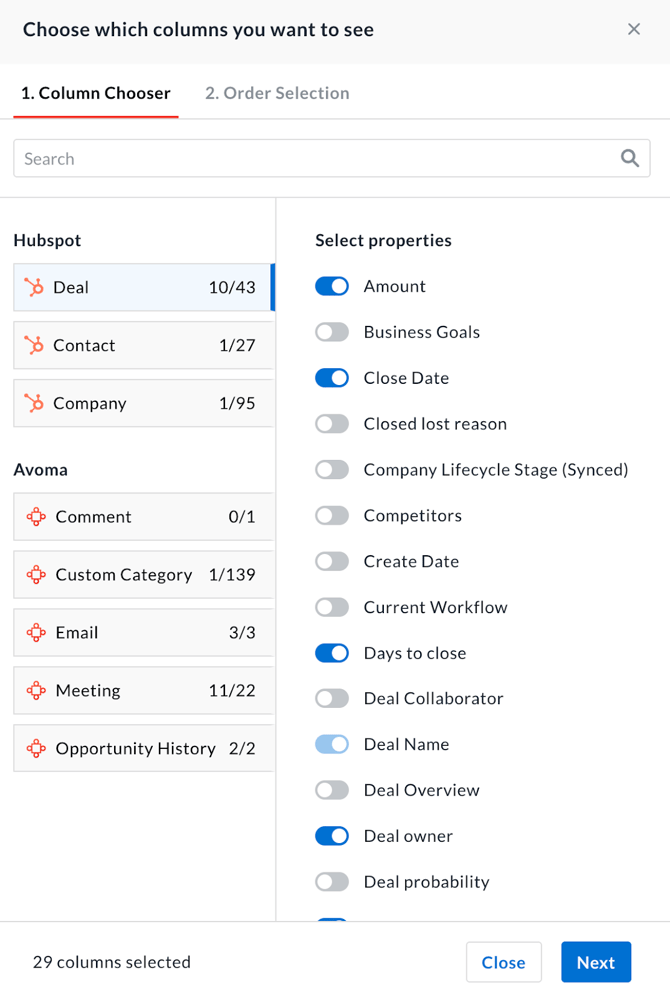Screen dimensions: 670x997
Task: Toggle off Days to close
Action: point(332,654)
